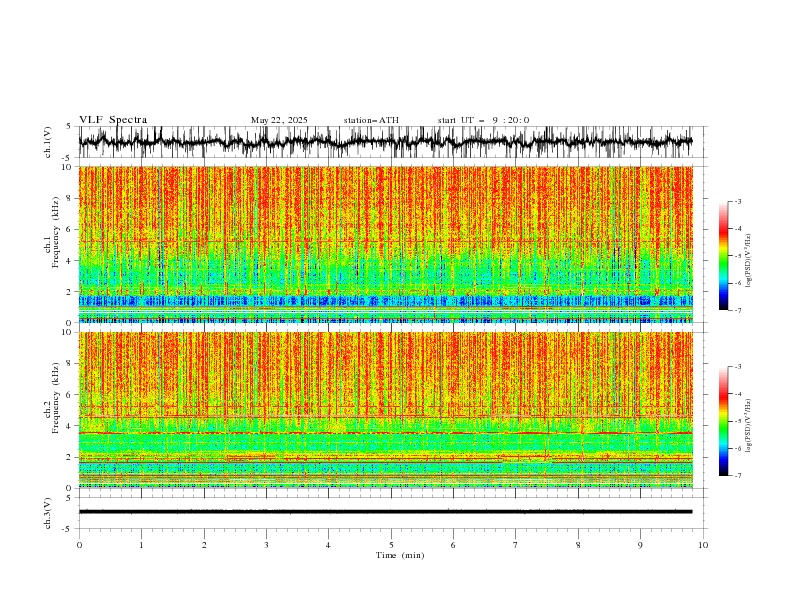Screen dimensions: 792x612
Task: Click time axis tick label "3"
Action: click(266, 545)
